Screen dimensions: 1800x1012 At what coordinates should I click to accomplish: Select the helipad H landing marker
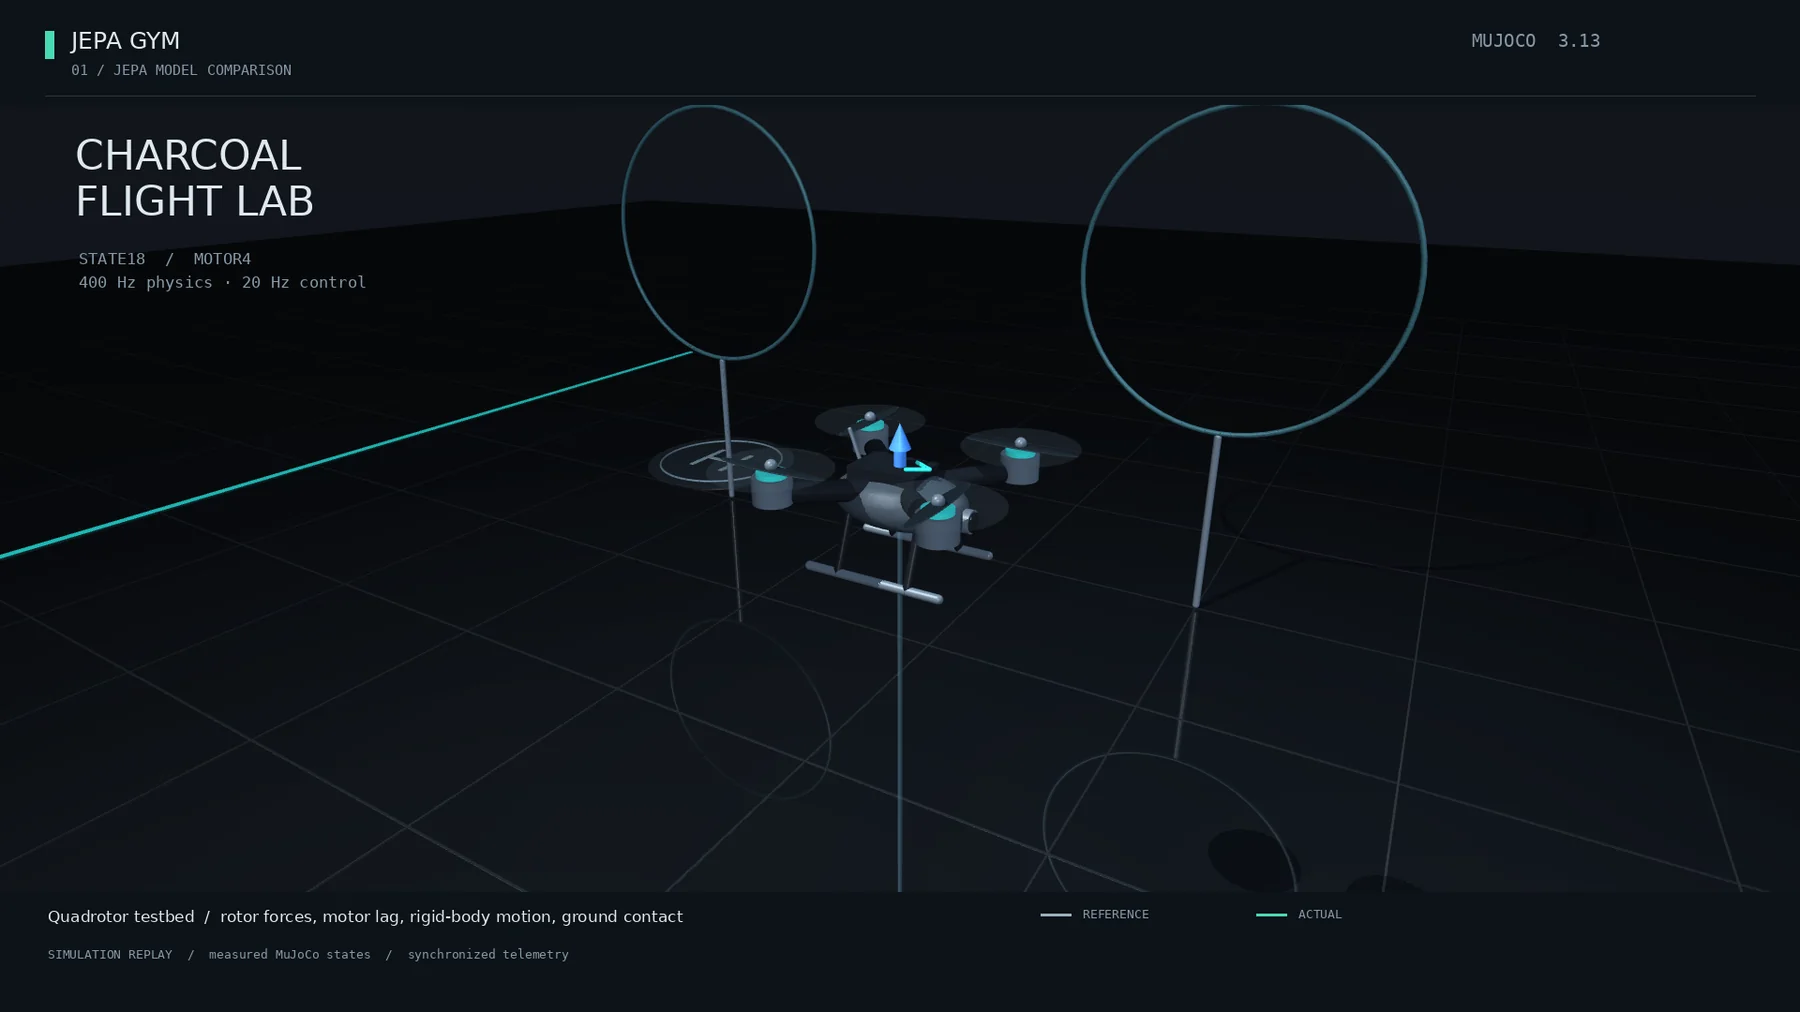click(720, 461)
